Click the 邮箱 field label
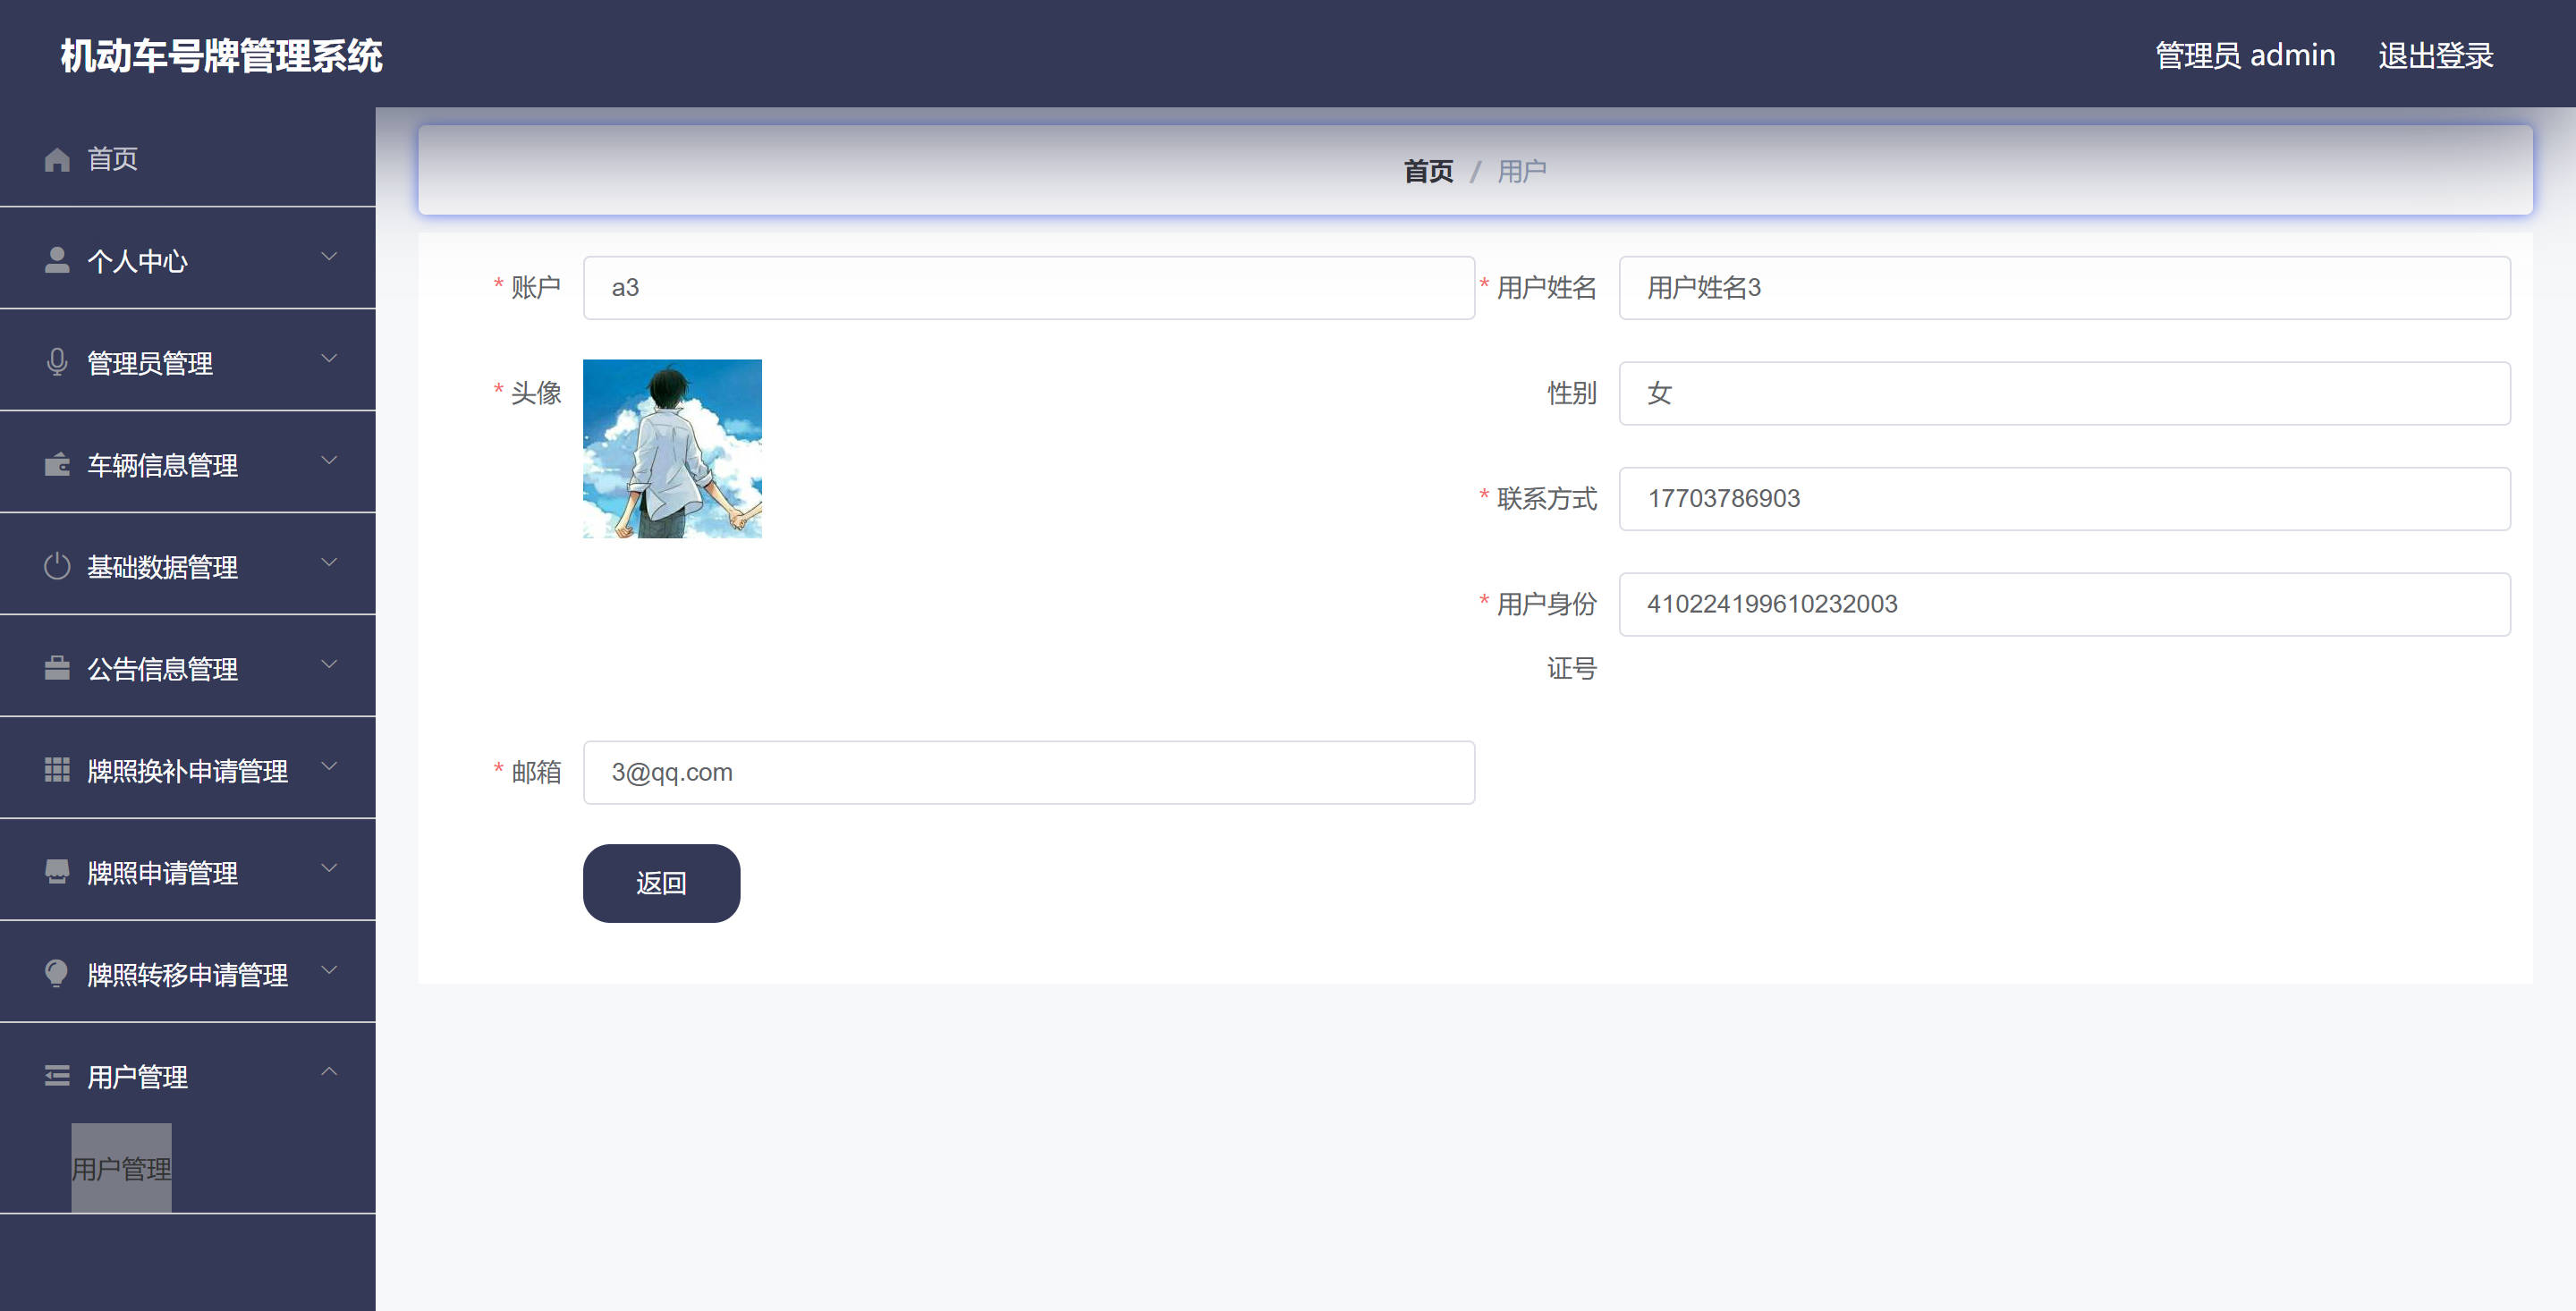 [536, 772]
